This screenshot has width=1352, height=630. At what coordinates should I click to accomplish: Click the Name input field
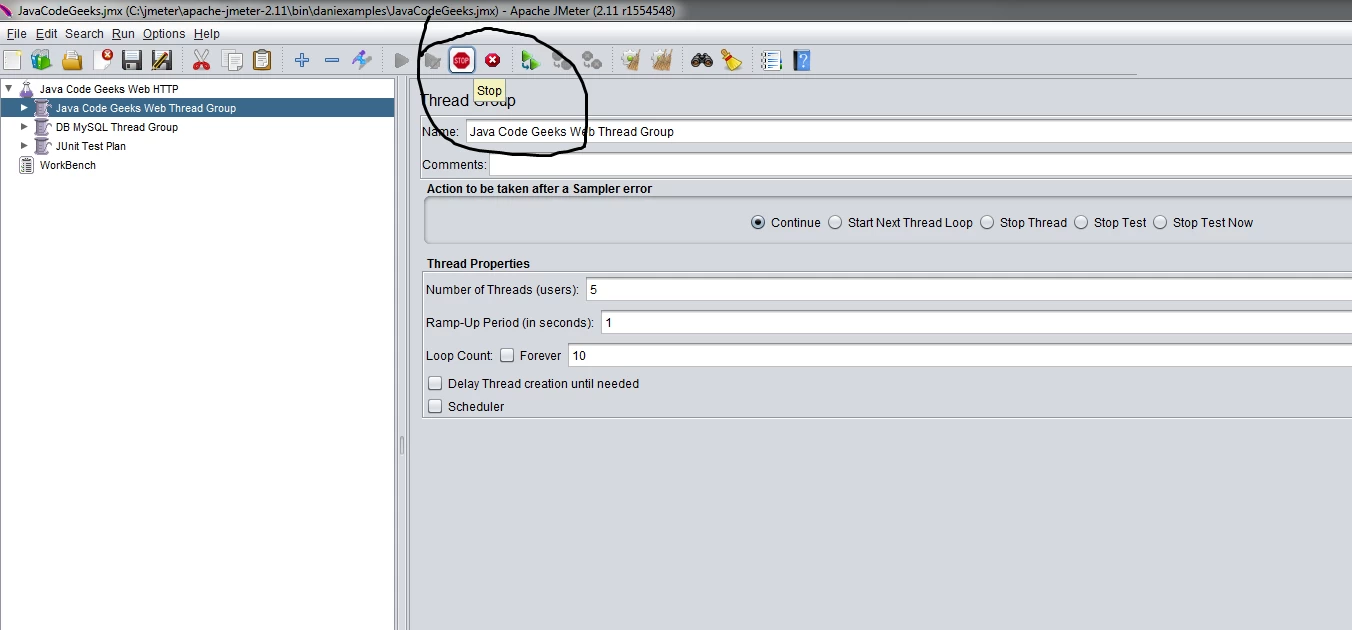pos(908,131)
